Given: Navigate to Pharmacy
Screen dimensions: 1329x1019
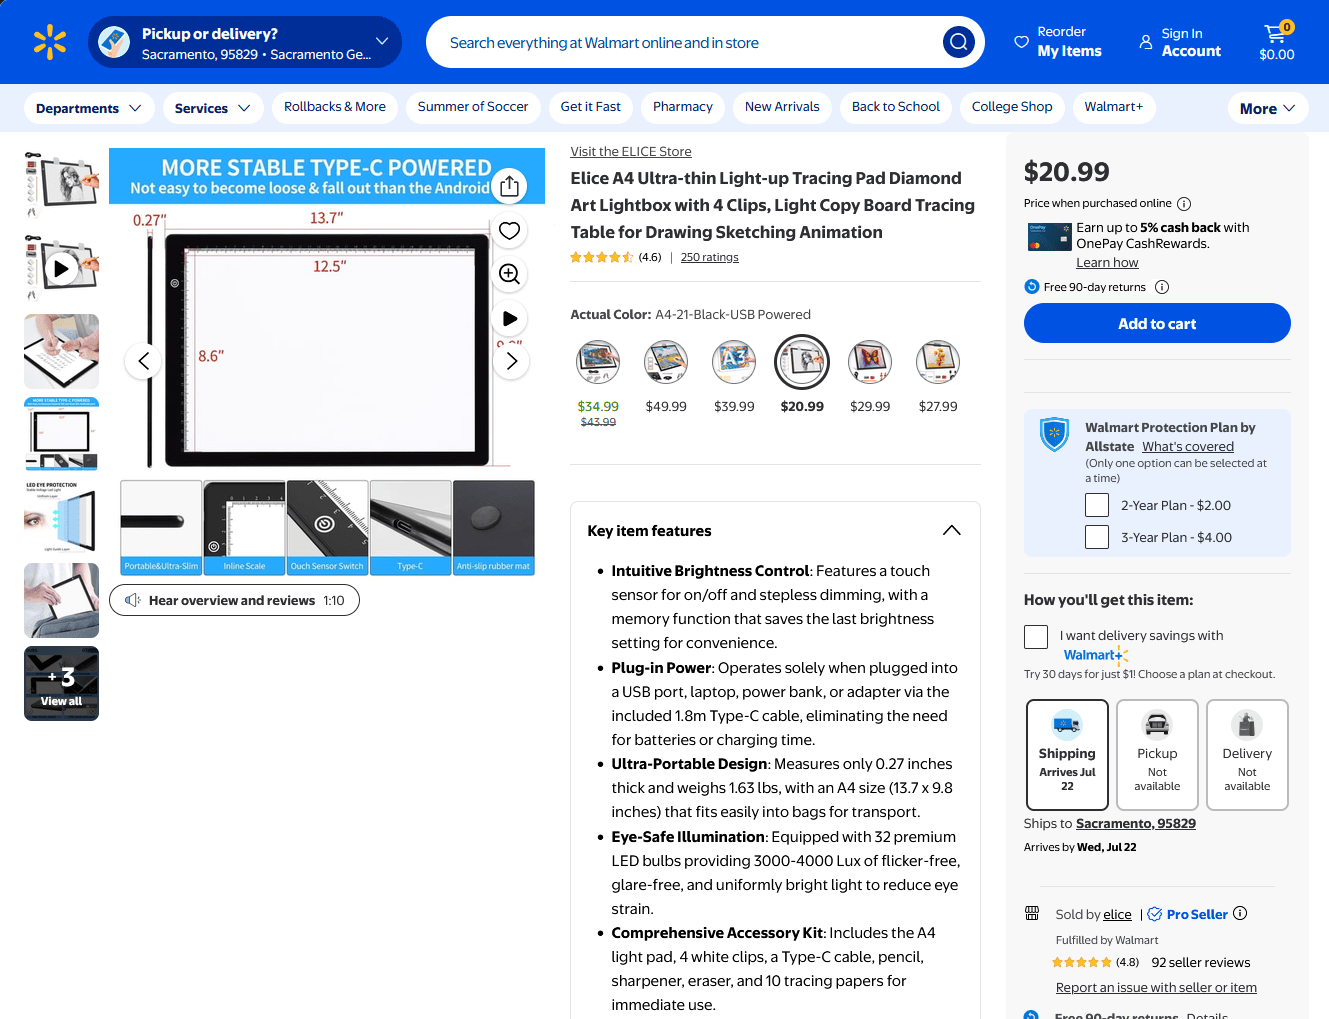Looking at the screenshot, I should 683,107.
